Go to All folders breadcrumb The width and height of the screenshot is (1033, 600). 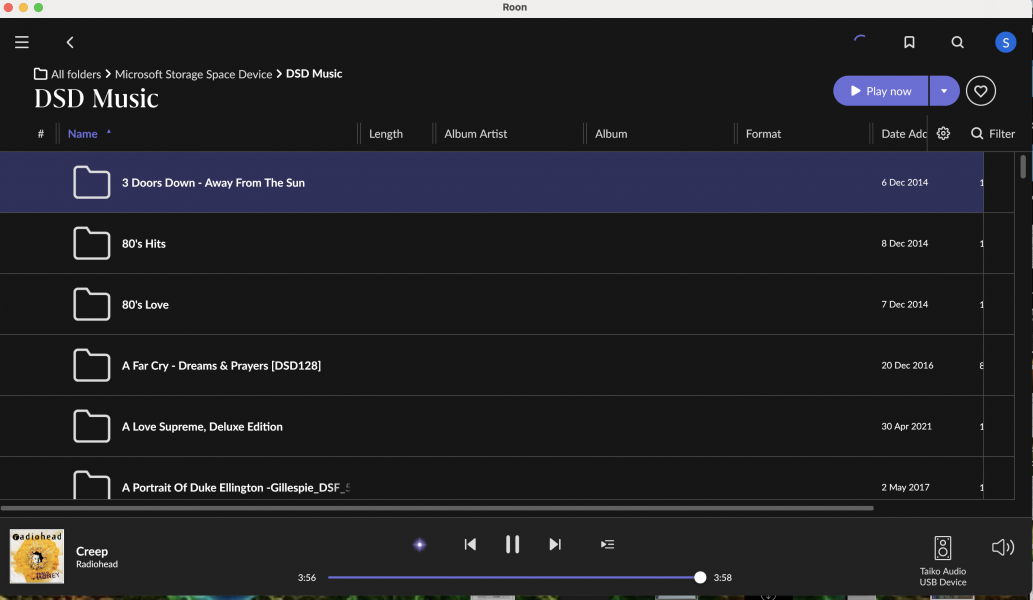76,74
